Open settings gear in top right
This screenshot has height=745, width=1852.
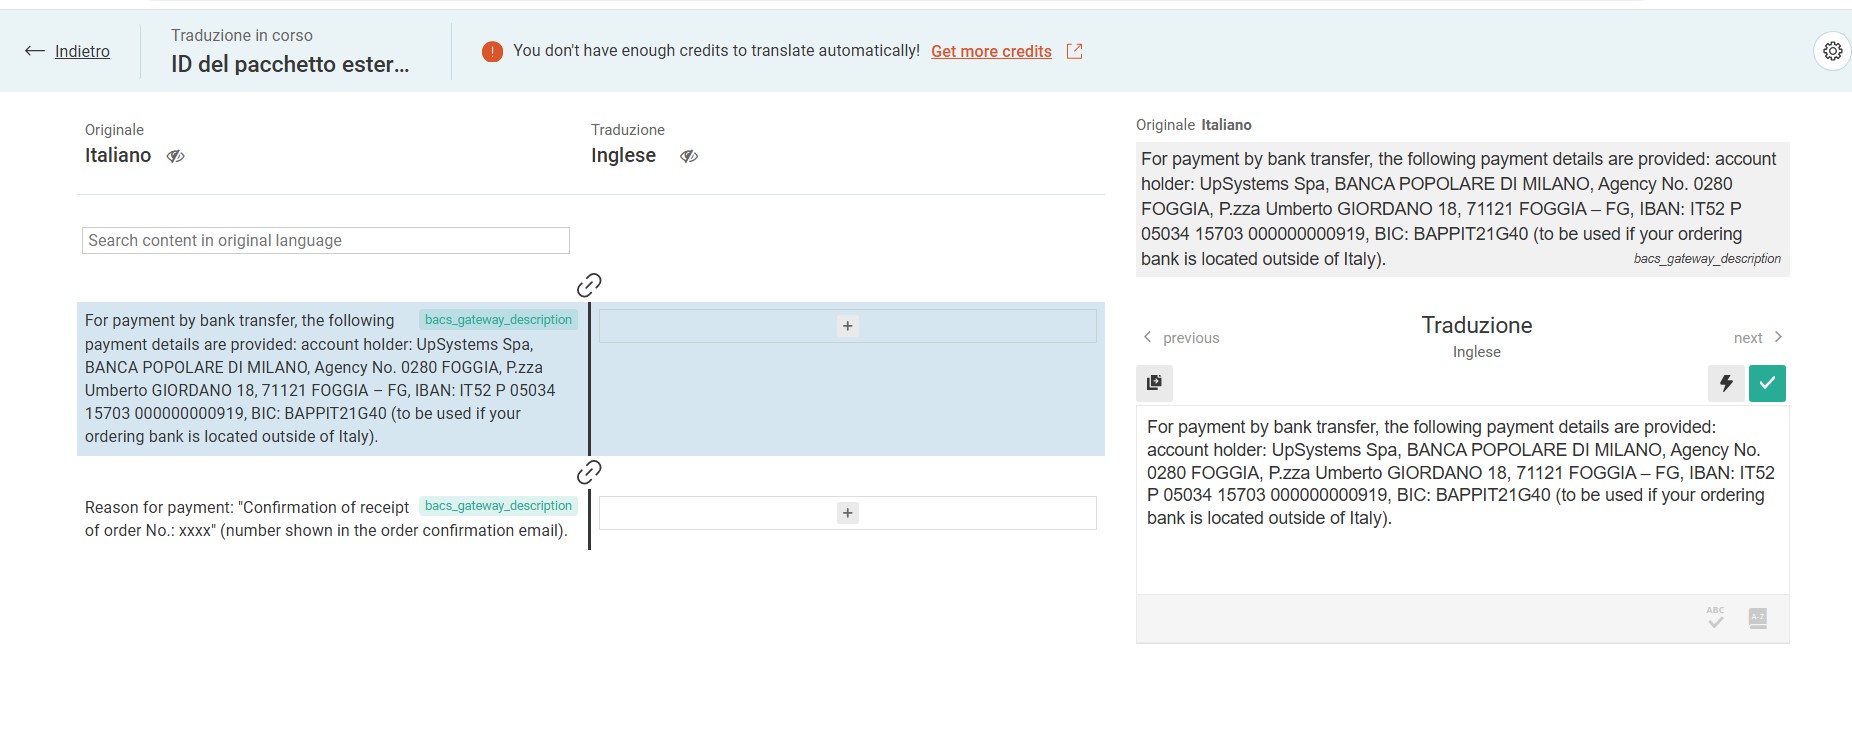click(1832, 51)
